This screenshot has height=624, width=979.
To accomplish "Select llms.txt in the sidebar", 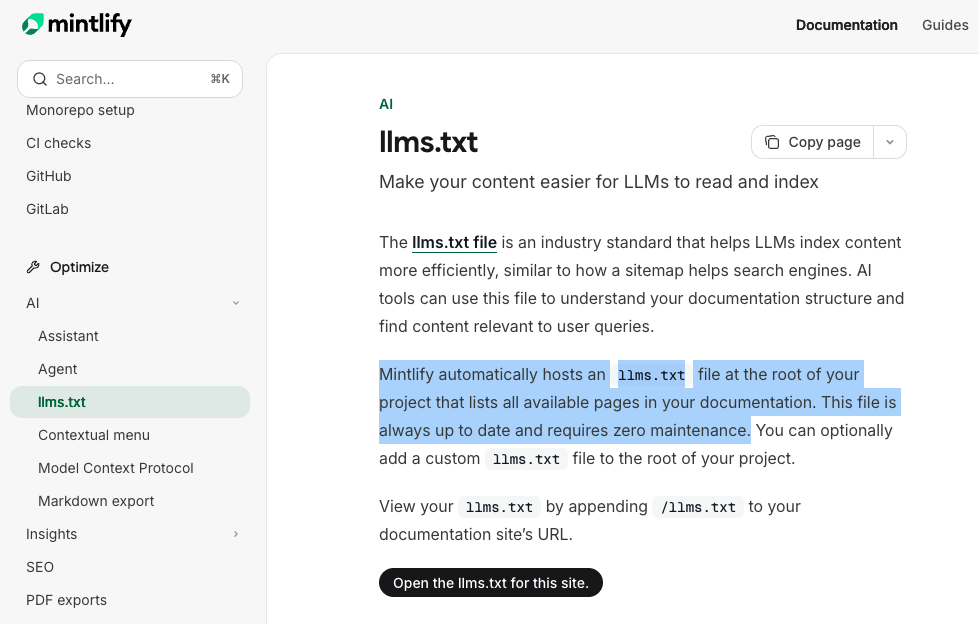I will tap(62, 401).
